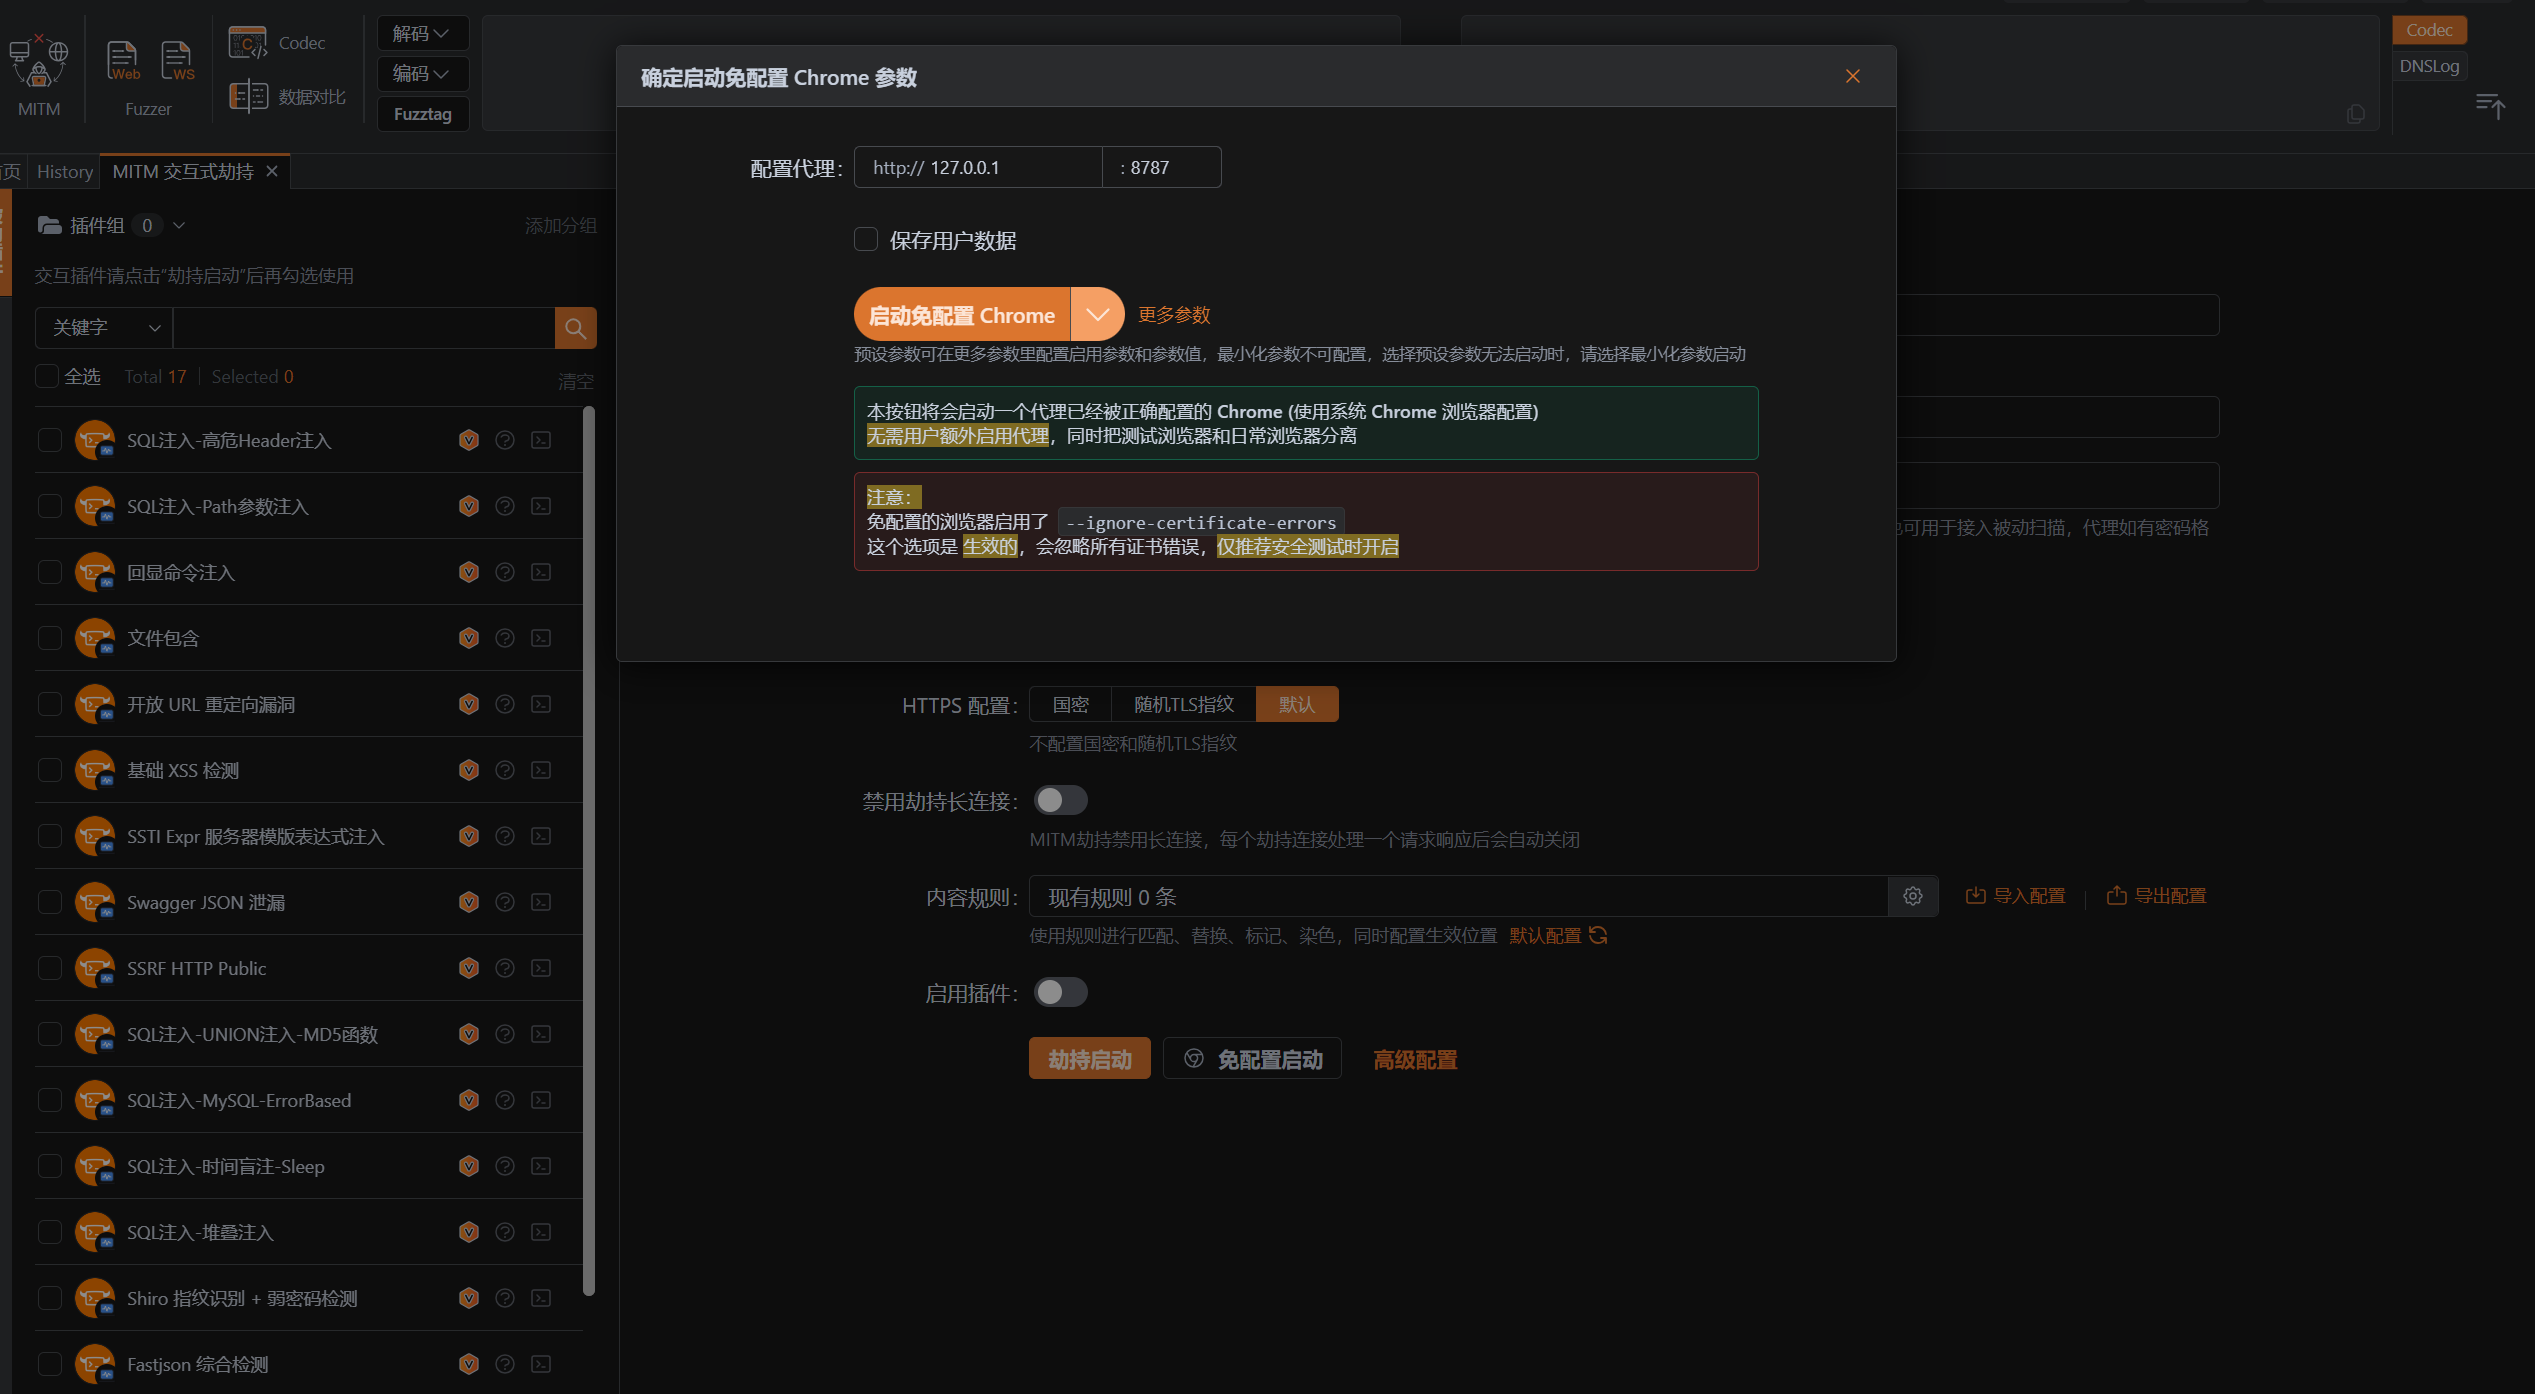Check the 全选 select-all checkbox
The image size is (2535, 1394).
pos(47,376)
